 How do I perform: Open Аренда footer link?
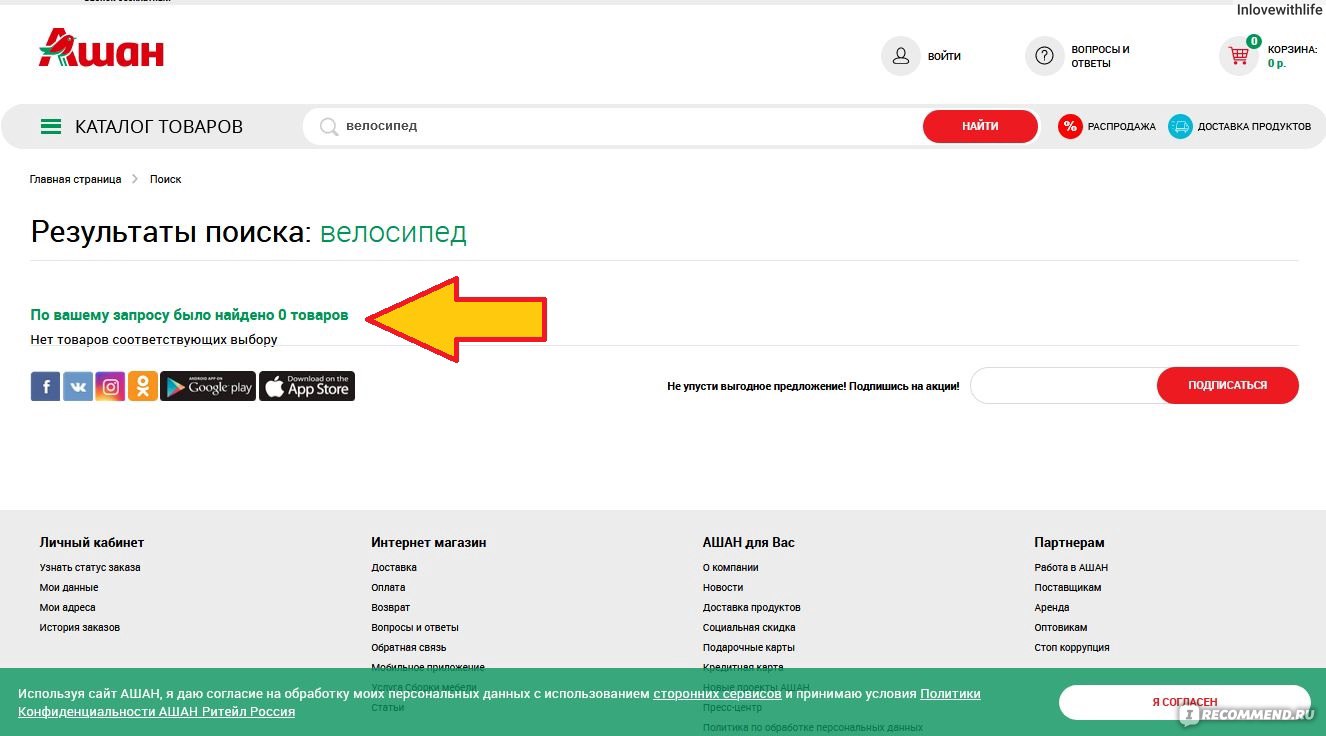pyautogui.click(x=1052, y=607)
